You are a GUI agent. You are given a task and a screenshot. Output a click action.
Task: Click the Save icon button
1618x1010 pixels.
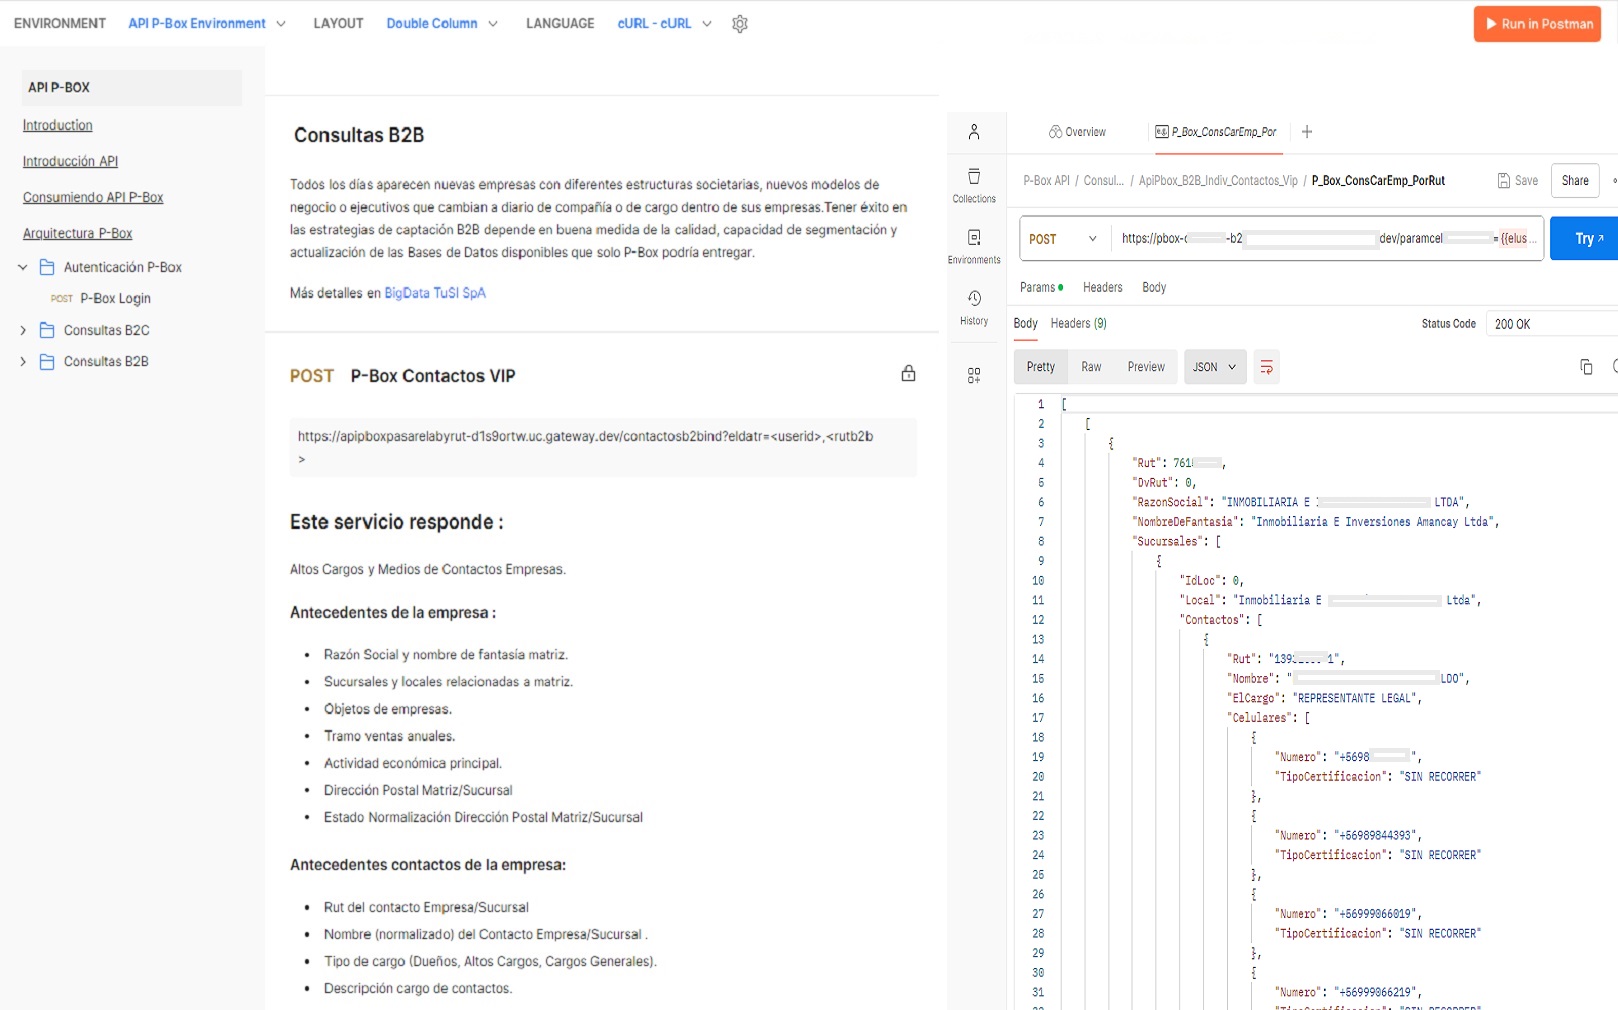1518,181
